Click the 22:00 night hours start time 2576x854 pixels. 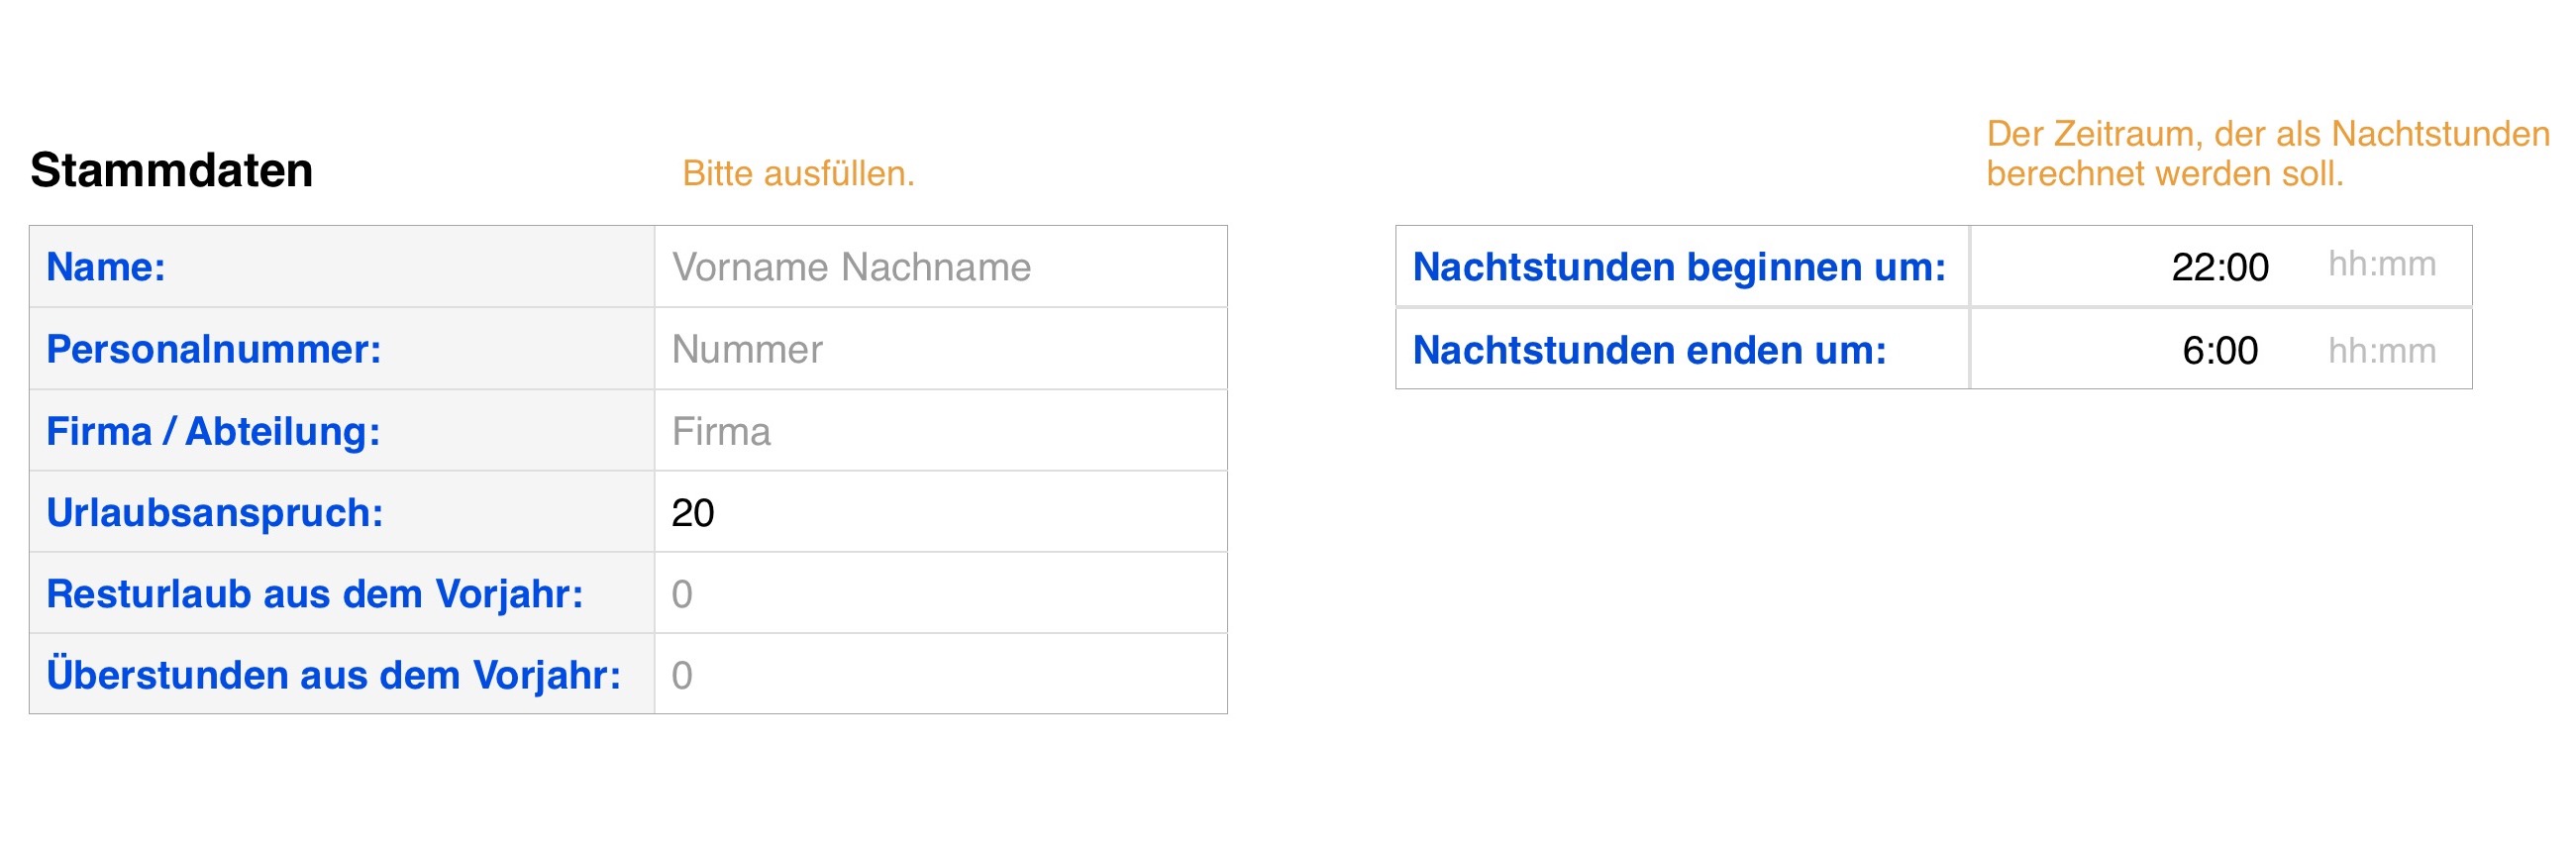(x=2219, y=267)
